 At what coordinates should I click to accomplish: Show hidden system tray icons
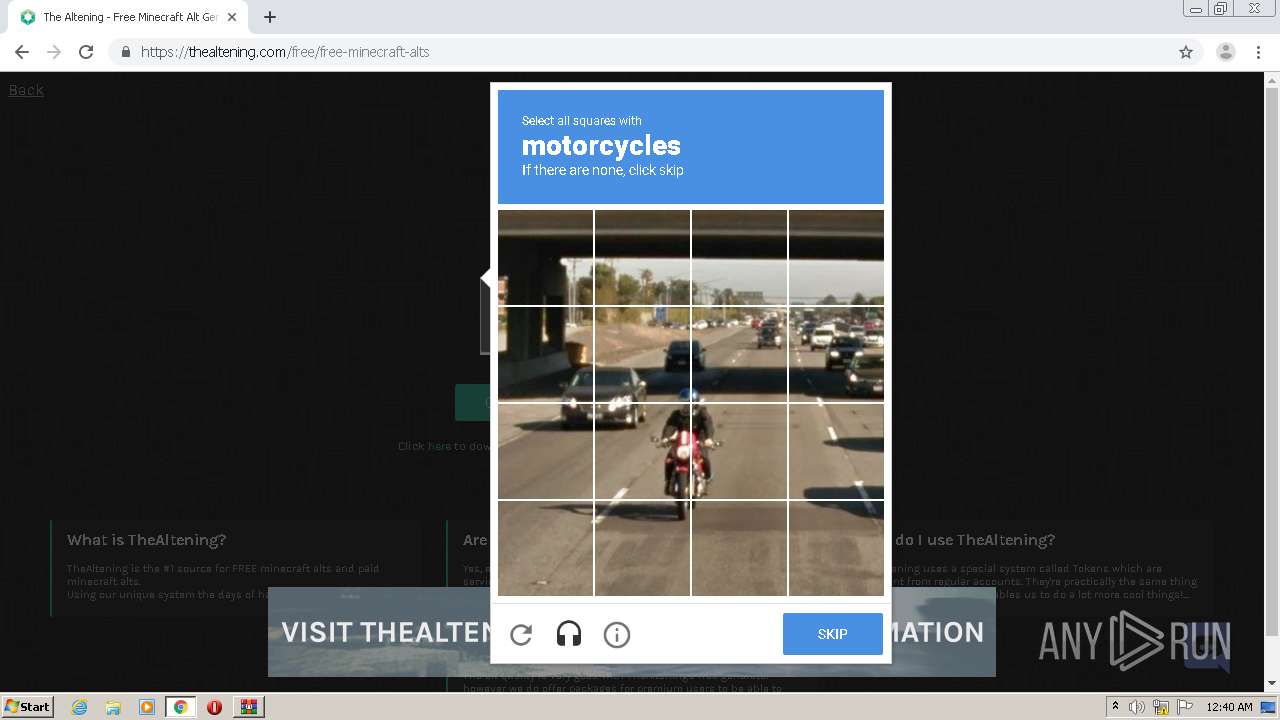coord(1116,706)
